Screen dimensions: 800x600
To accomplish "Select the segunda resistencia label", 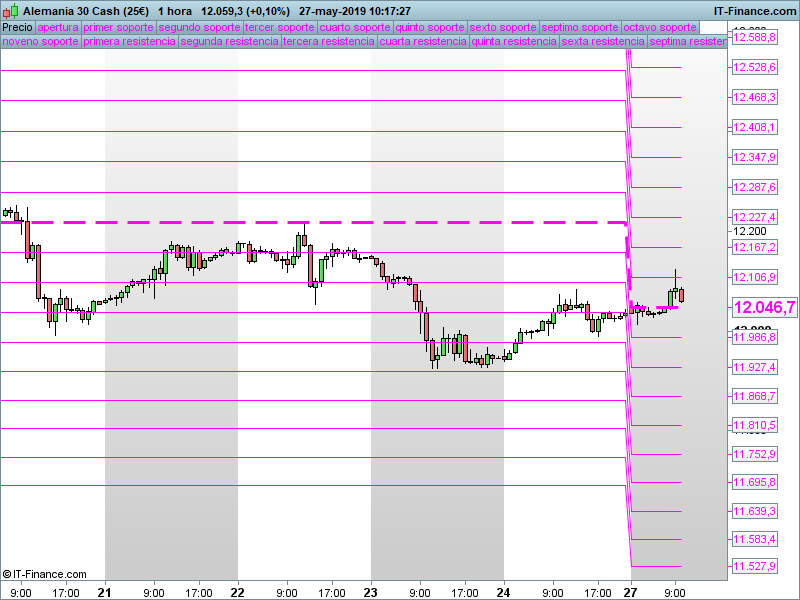I will pos(230,41).
